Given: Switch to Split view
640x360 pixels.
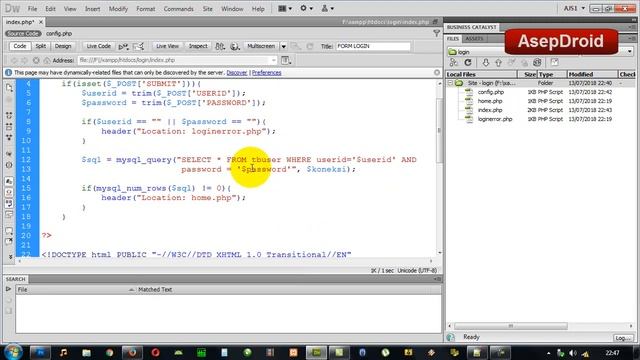Looking at the screenshot, I should tap(40, 46).
